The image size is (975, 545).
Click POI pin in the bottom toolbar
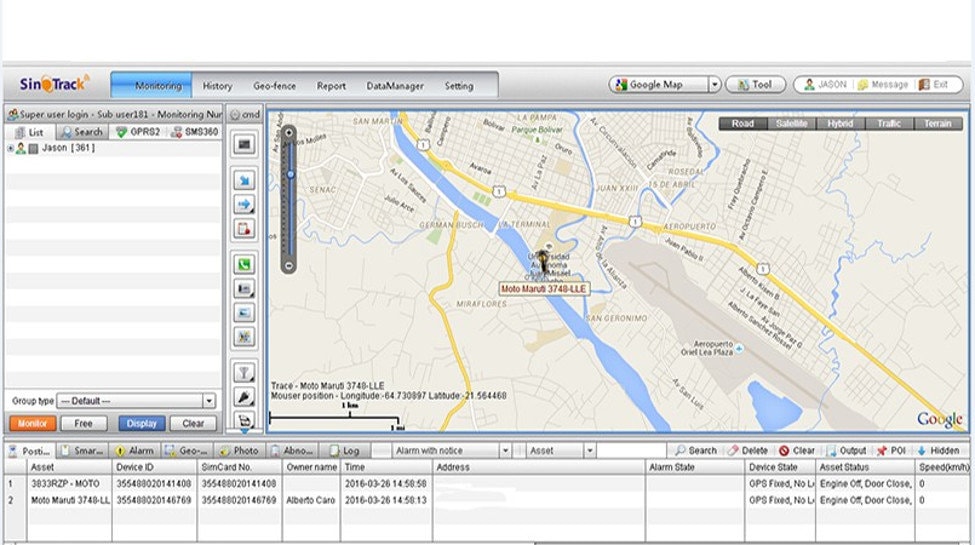pyautogui.click(x=891, y=450)
